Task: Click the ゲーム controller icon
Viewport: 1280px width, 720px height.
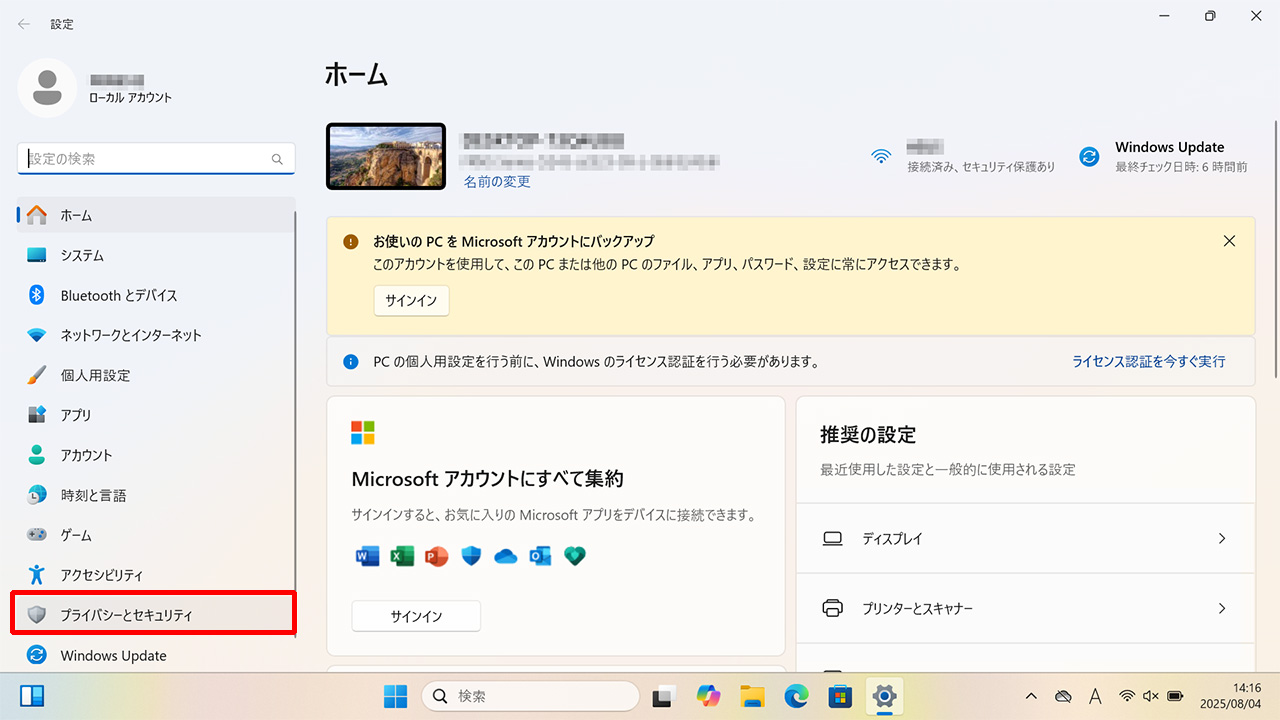Action: (x=37, y=535)
